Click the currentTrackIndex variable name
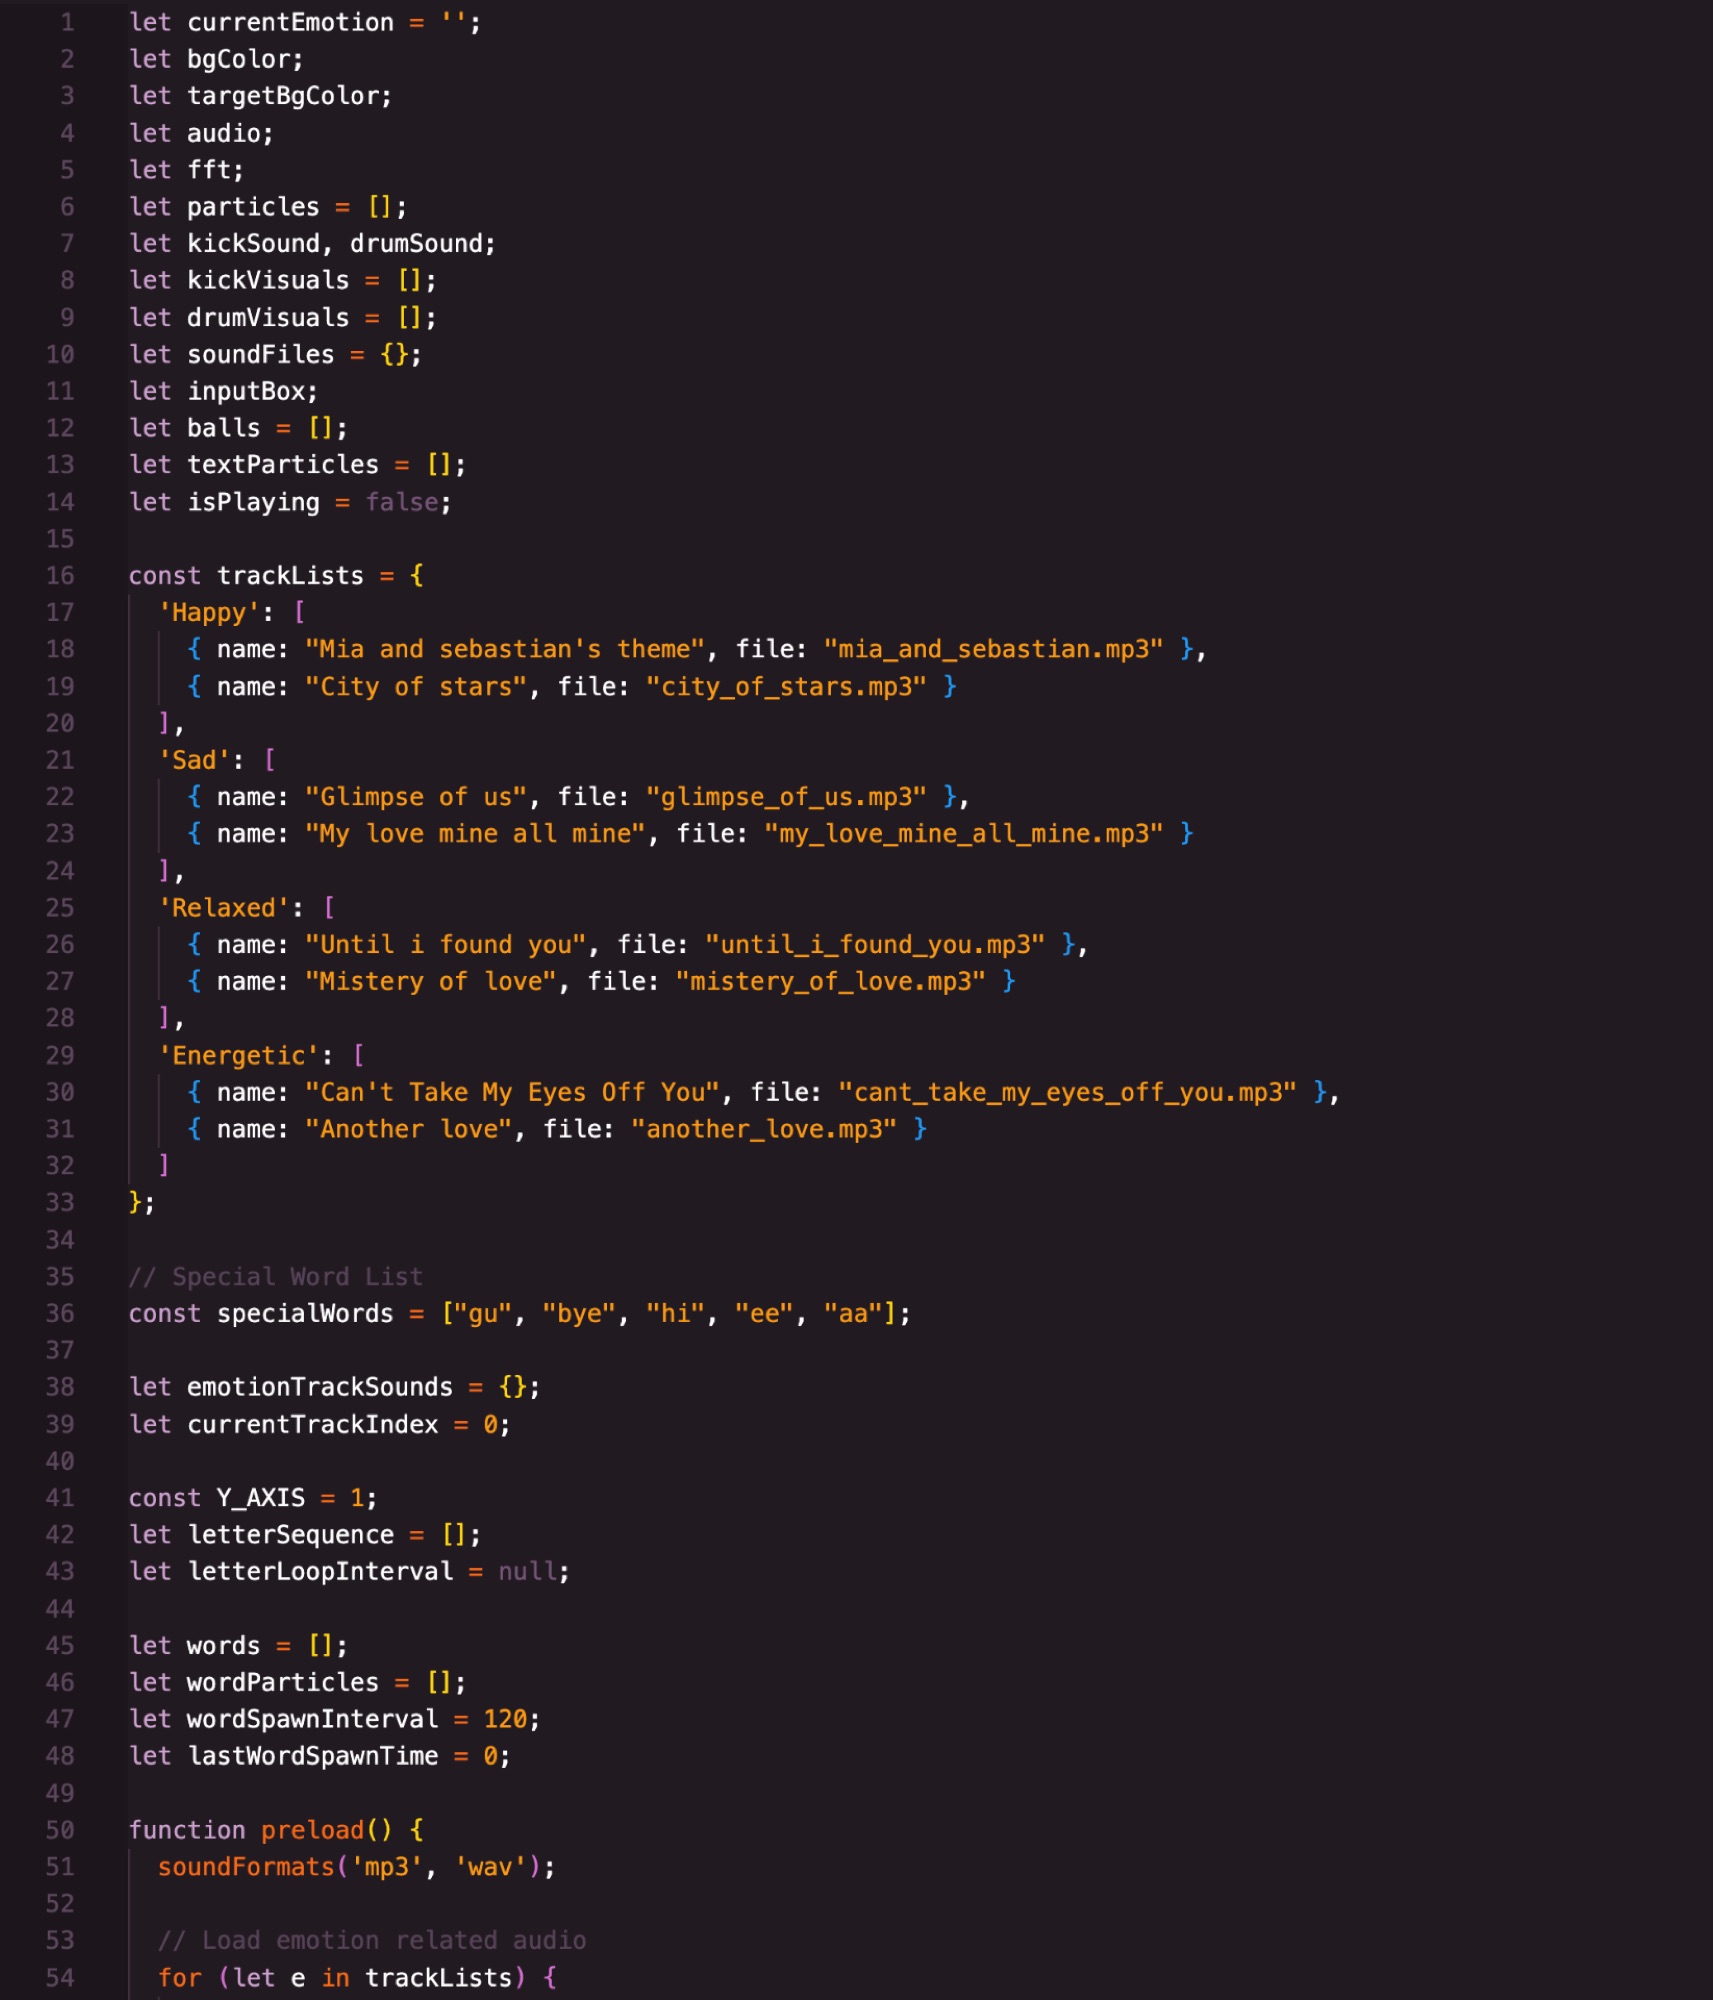 pyautogui.click(x=313, y=1425)
